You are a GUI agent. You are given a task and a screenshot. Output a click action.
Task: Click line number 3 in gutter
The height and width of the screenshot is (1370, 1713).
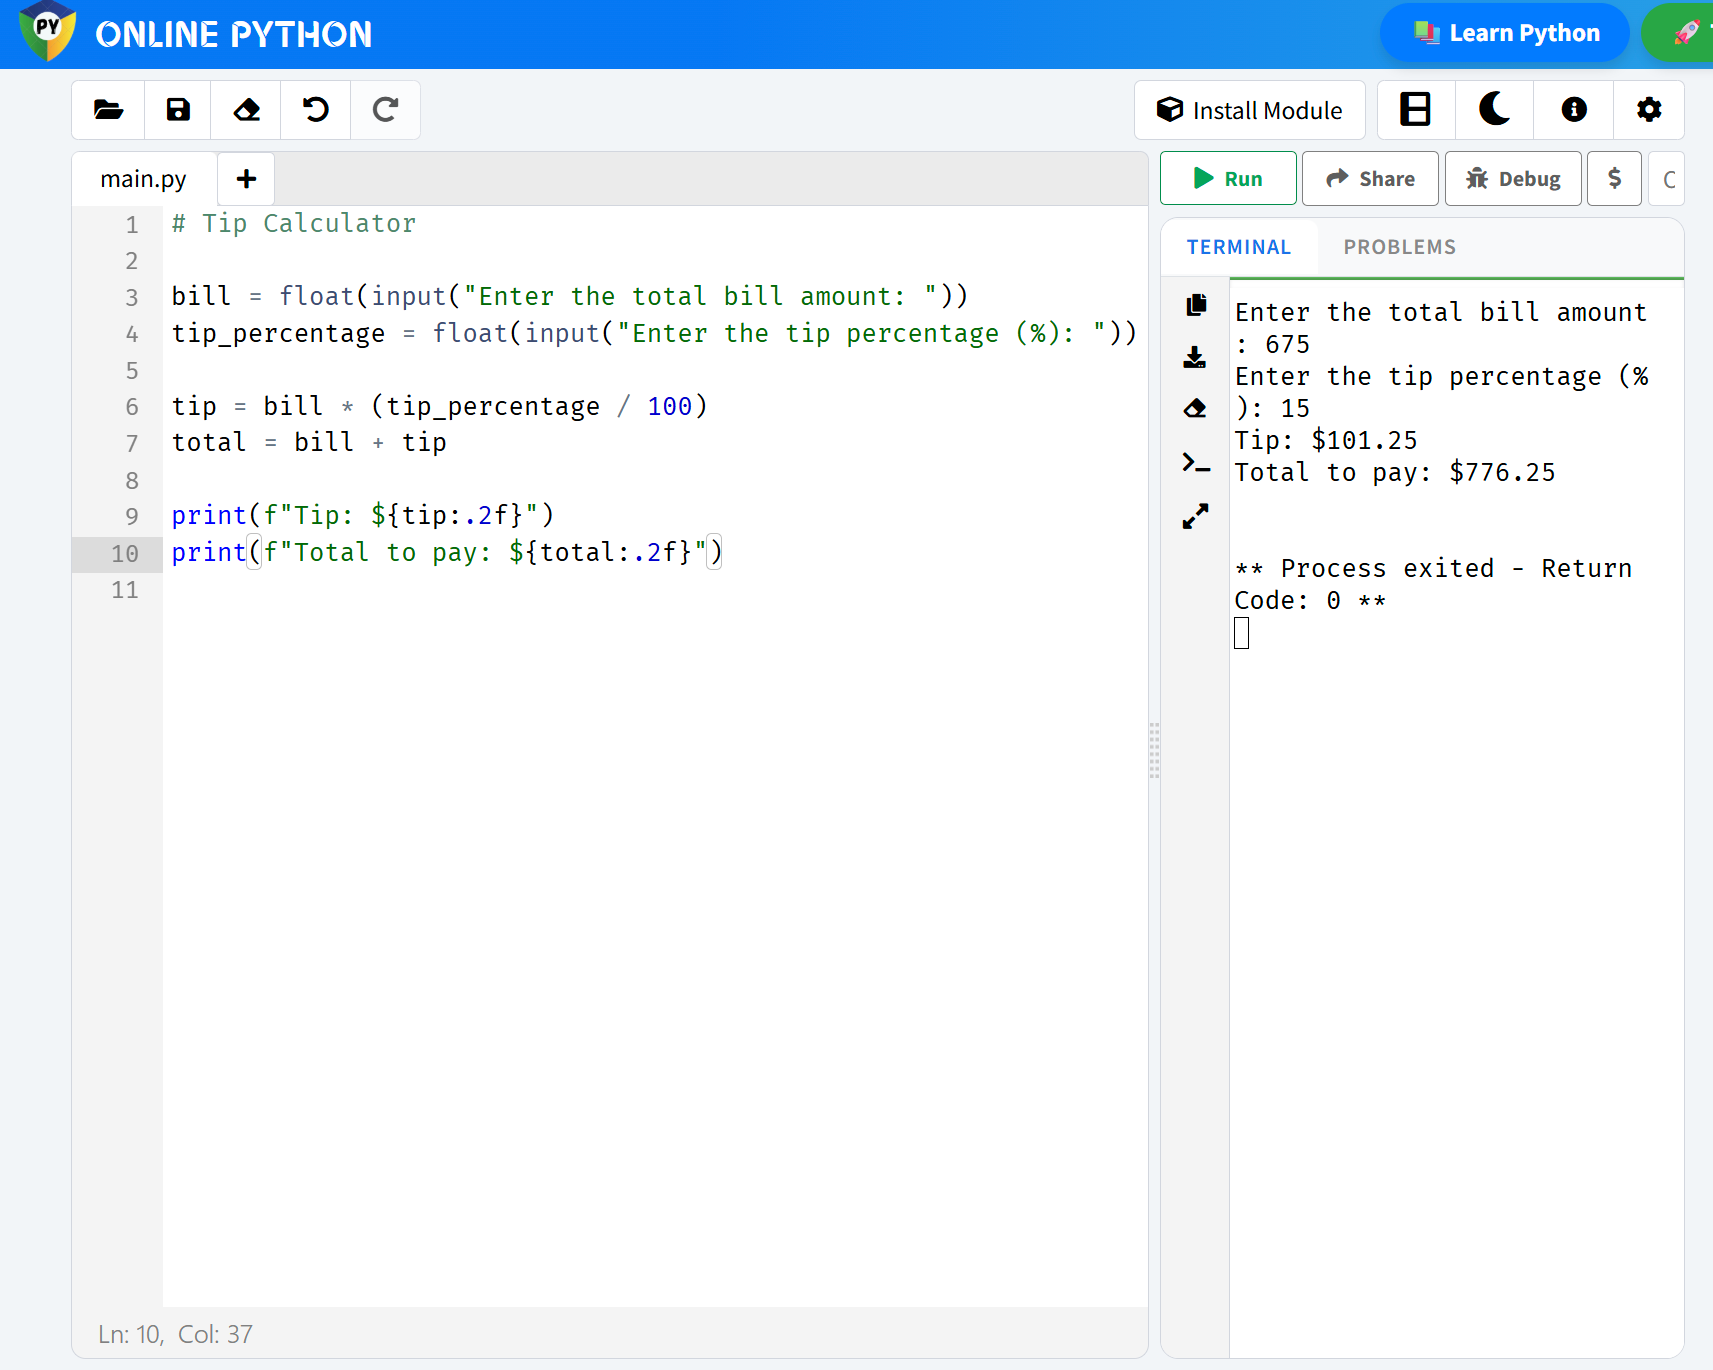(132, 297)
